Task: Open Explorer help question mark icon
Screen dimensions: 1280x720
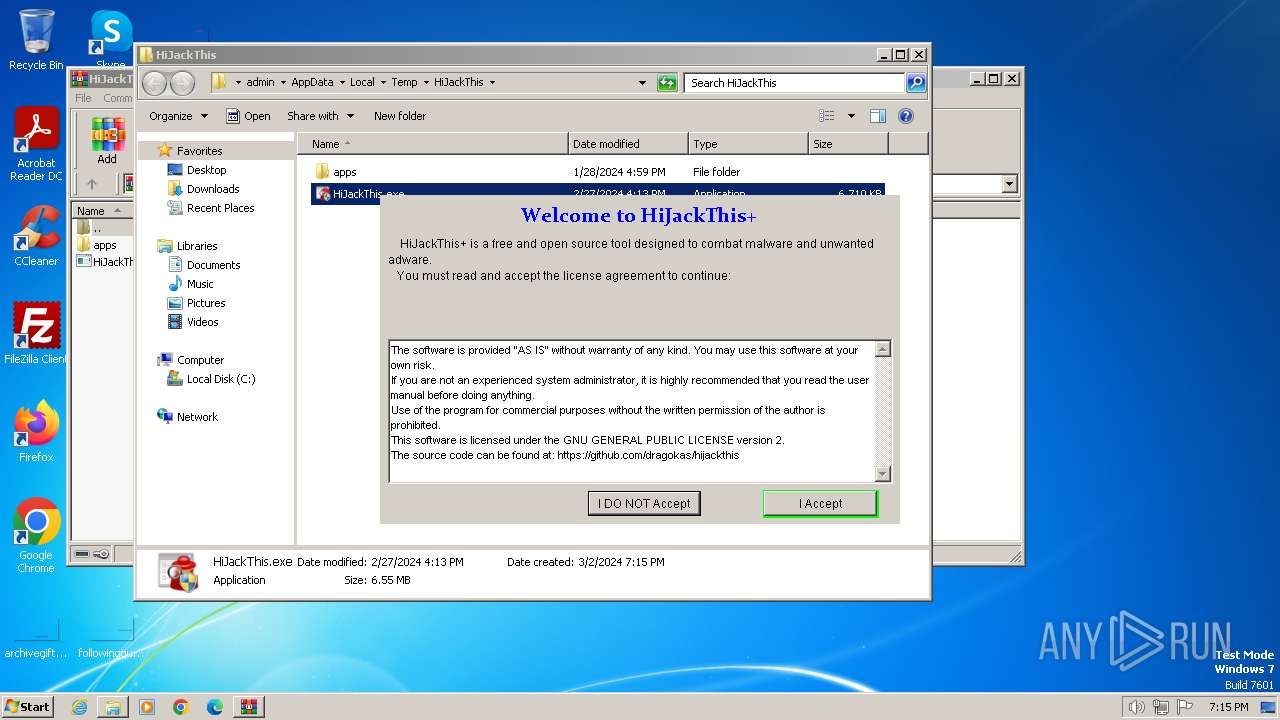Action: click(x=906, y=116)
